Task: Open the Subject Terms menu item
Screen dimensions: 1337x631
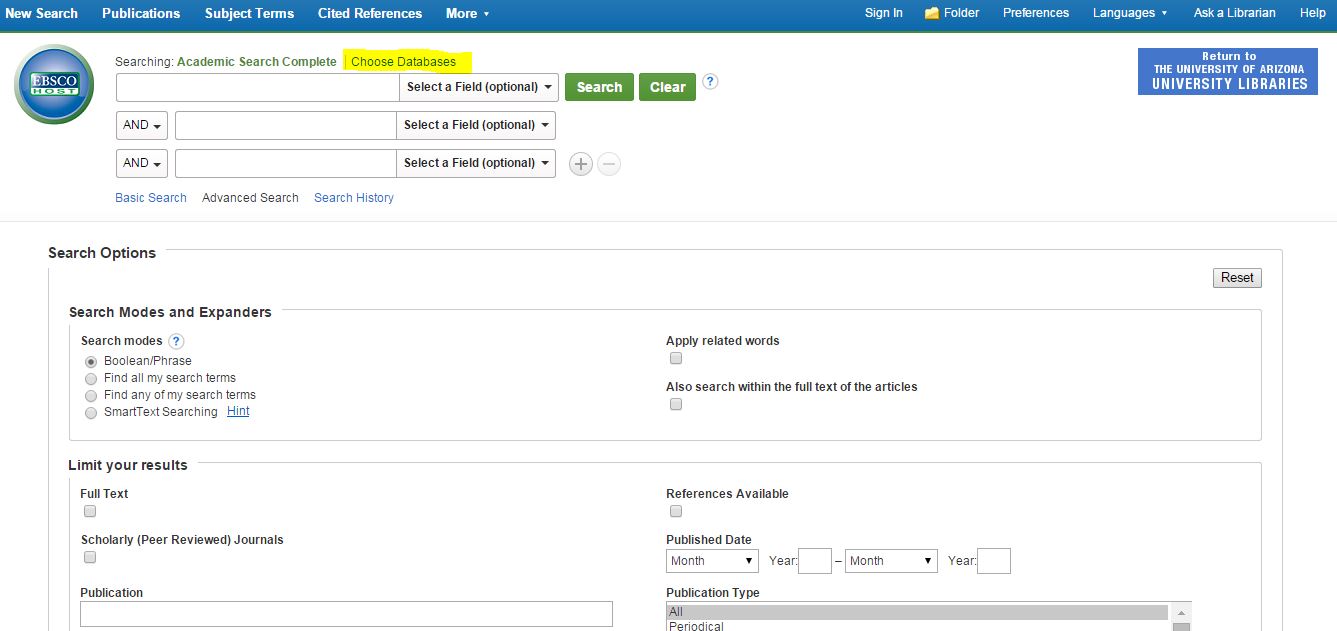Action: click(249, 13)
